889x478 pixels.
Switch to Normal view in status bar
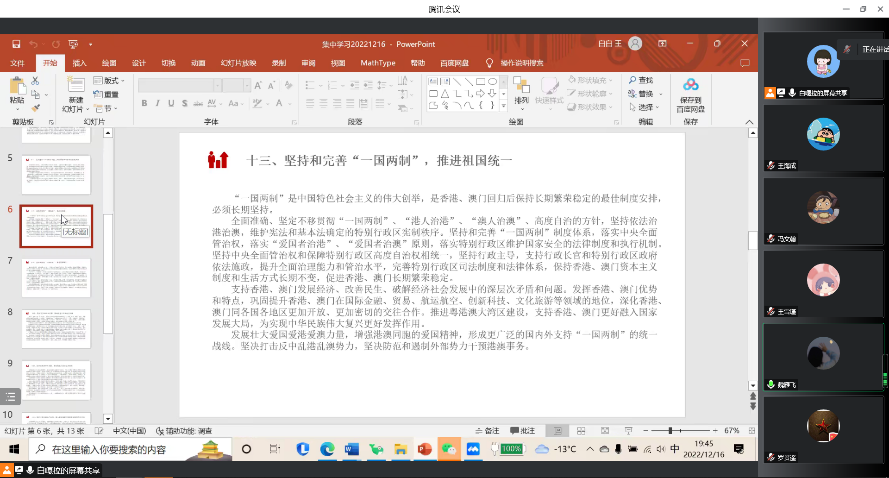tap(556, 430)
